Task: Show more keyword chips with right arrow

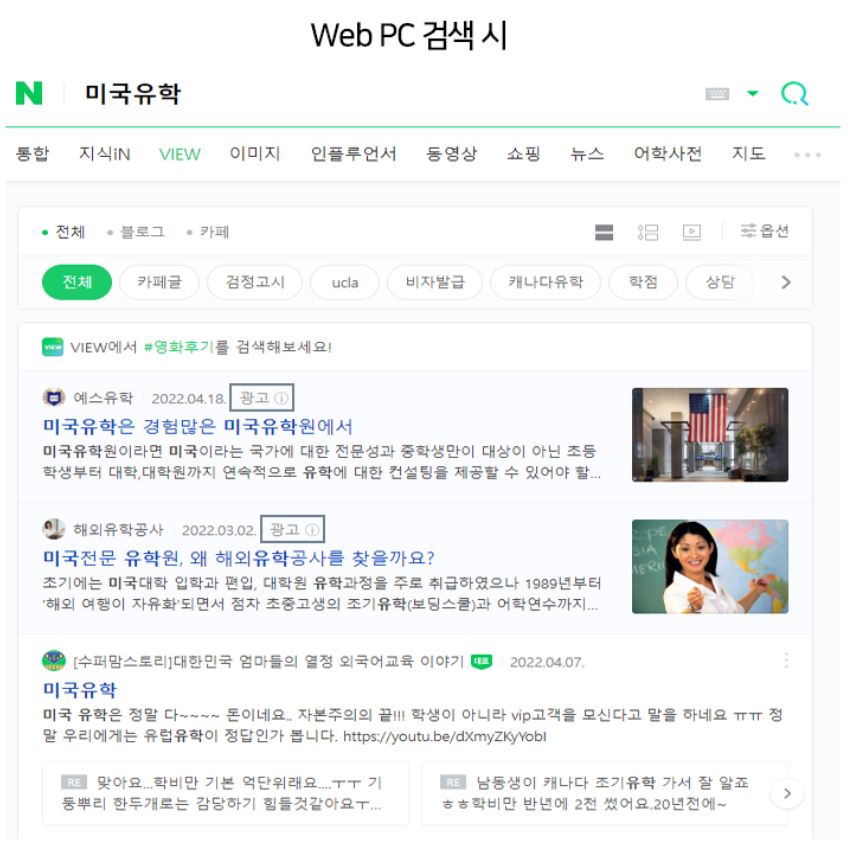Action: coord(786,282)
